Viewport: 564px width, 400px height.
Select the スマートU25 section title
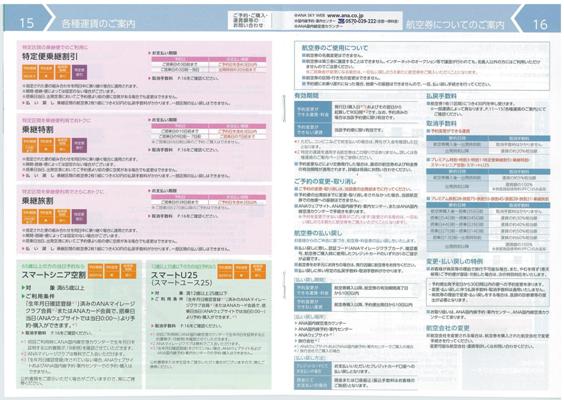[174, 275]
